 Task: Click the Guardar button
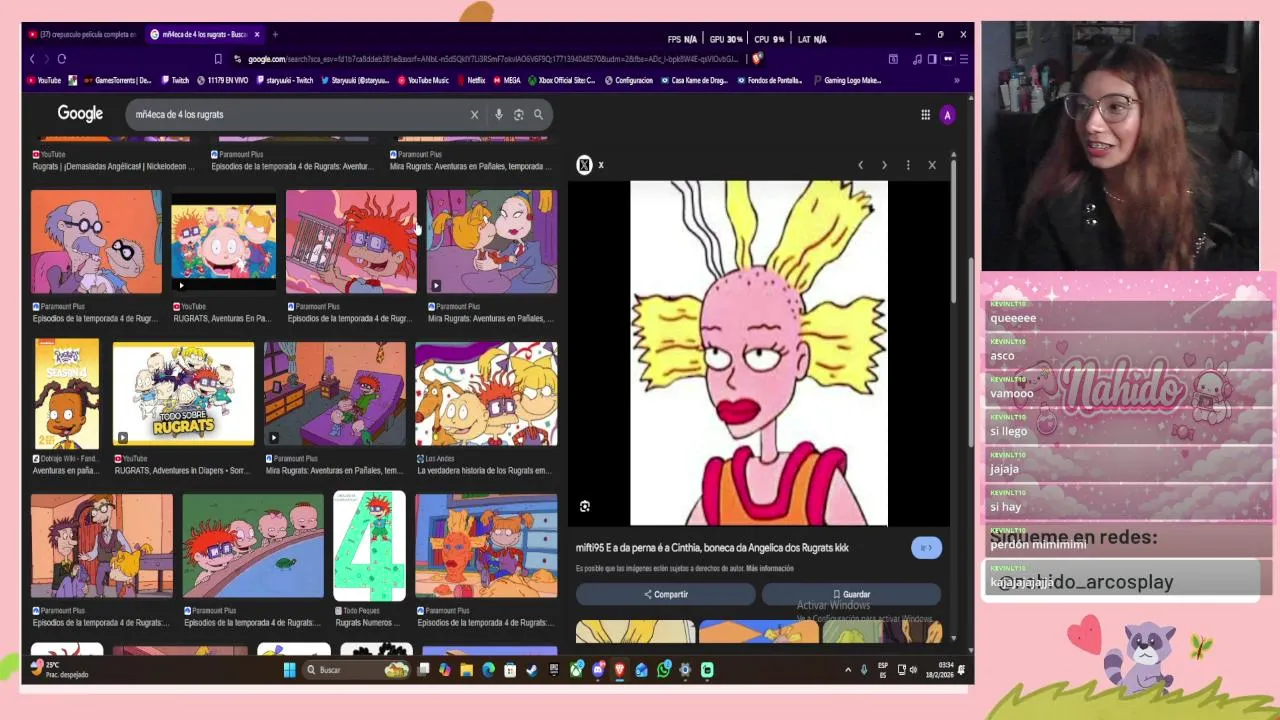click(851, 595)
